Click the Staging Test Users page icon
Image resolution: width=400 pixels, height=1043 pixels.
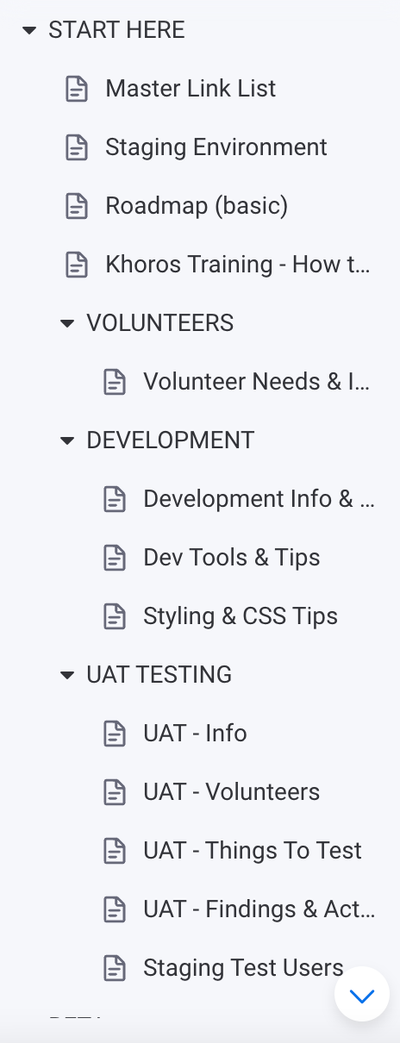114,968
